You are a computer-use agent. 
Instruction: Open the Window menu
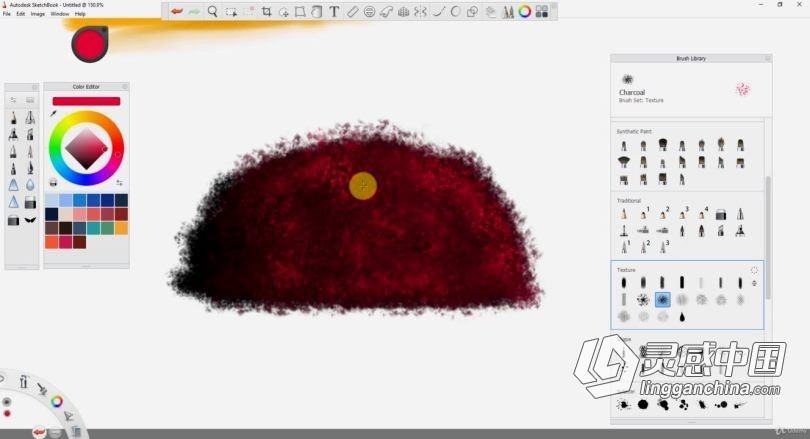(59, 14)
